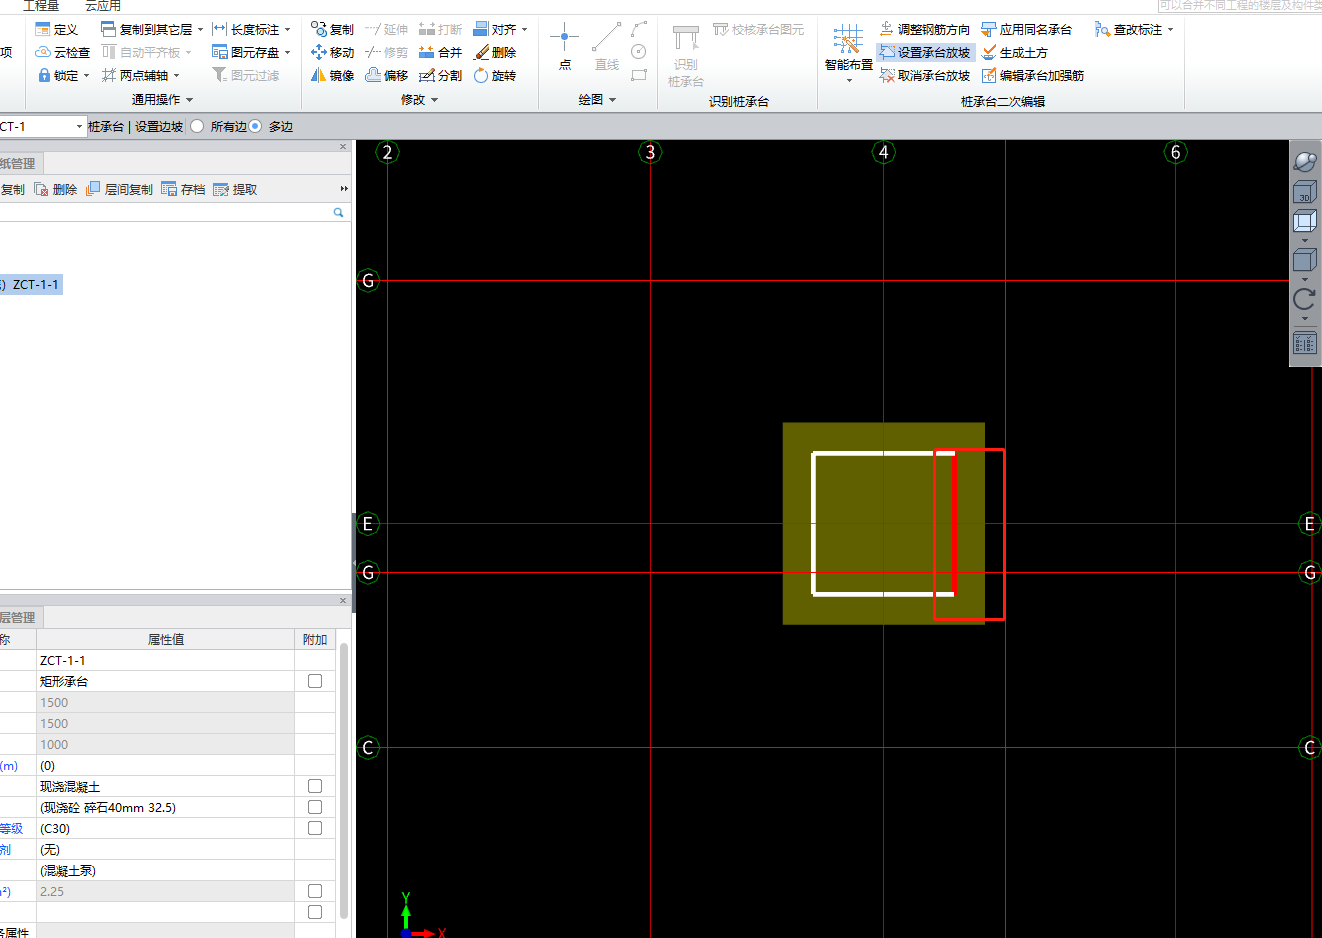
Task: Expand more tools chevron in 图纸管理 toolbar
Action: point(344,189)
